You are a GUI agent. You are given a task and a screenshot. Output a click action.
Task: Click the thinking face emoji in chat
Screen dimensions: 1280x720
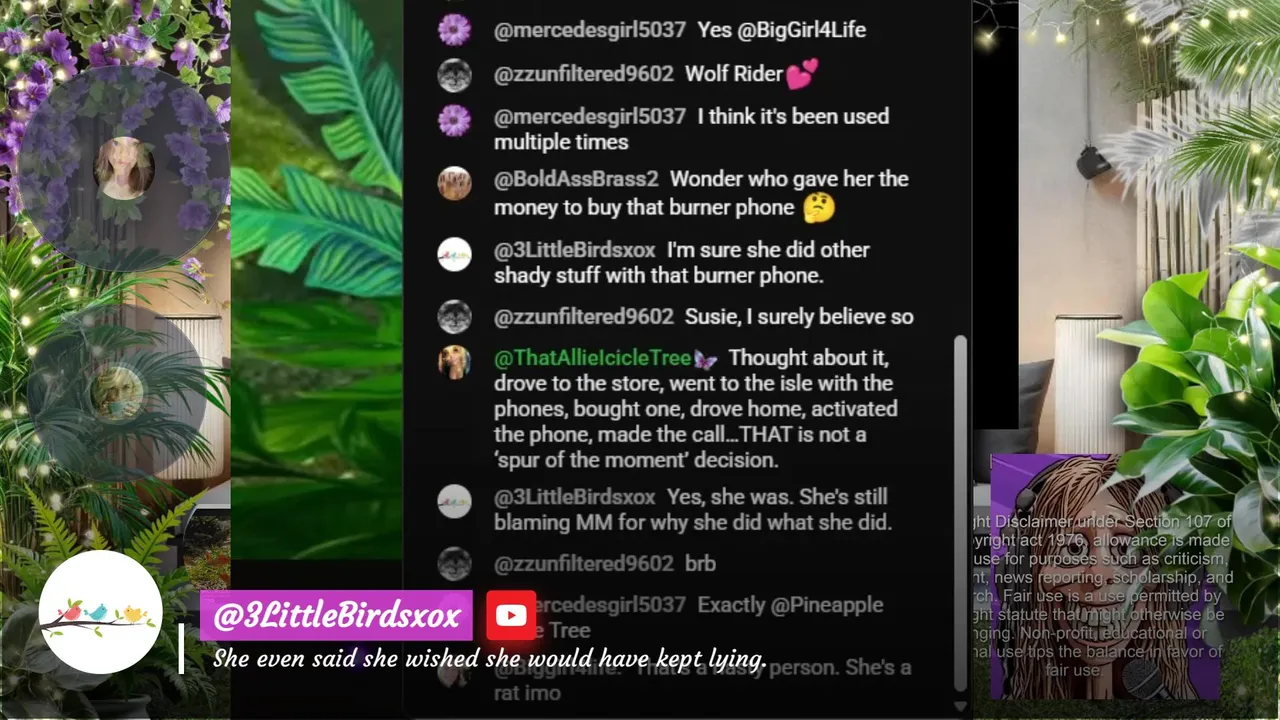[819, 208]
